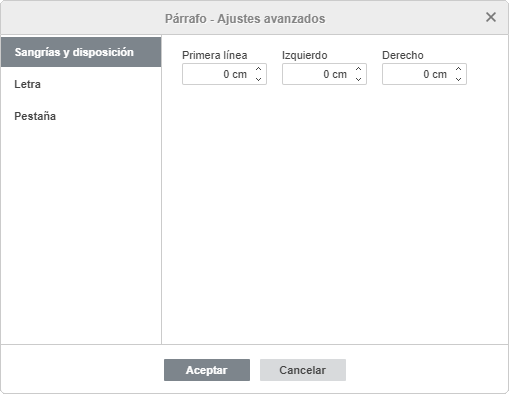Increase the Derecho indent value
Image resolution: width=509 pixels, height=394 pixels.
458,69
